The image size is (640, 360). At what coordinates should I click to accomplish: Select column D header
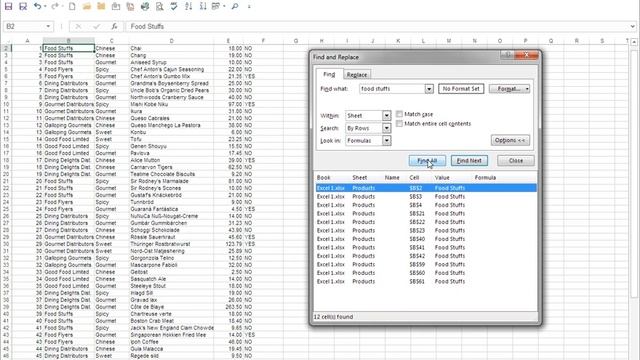tap(171, 41)
